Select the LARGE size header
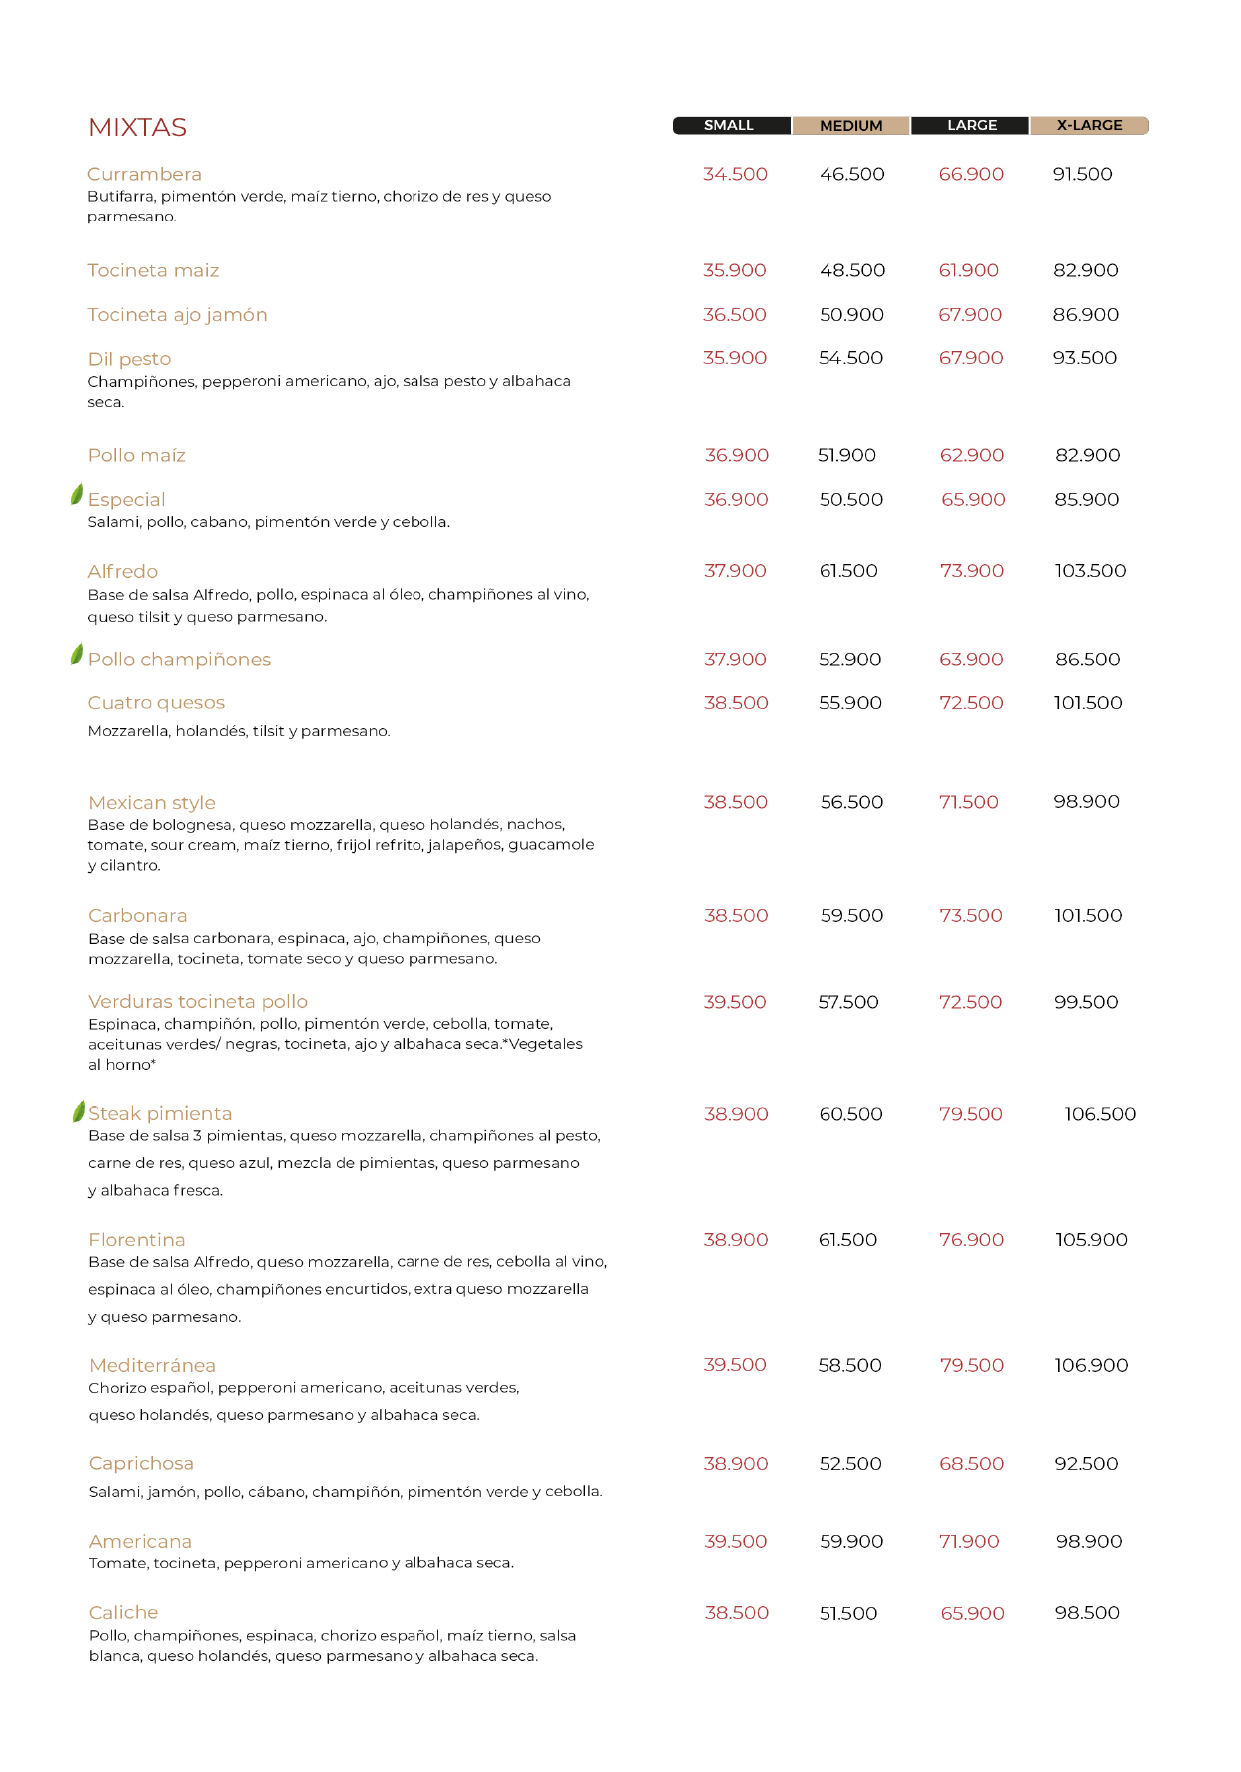Image resolution: width=1241 pixels, height=1772 pixels. point(970,125)
